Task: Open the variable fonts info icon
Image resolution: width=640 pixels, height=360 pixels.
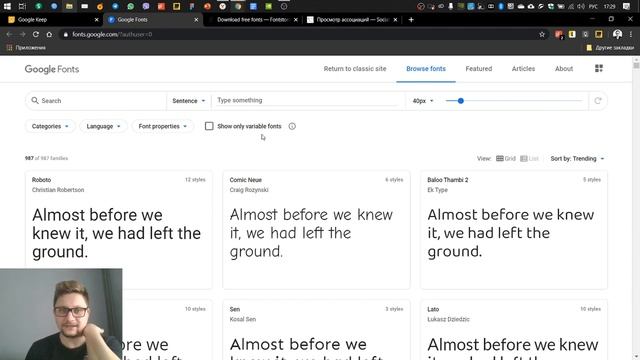Action: pos(292,126)
